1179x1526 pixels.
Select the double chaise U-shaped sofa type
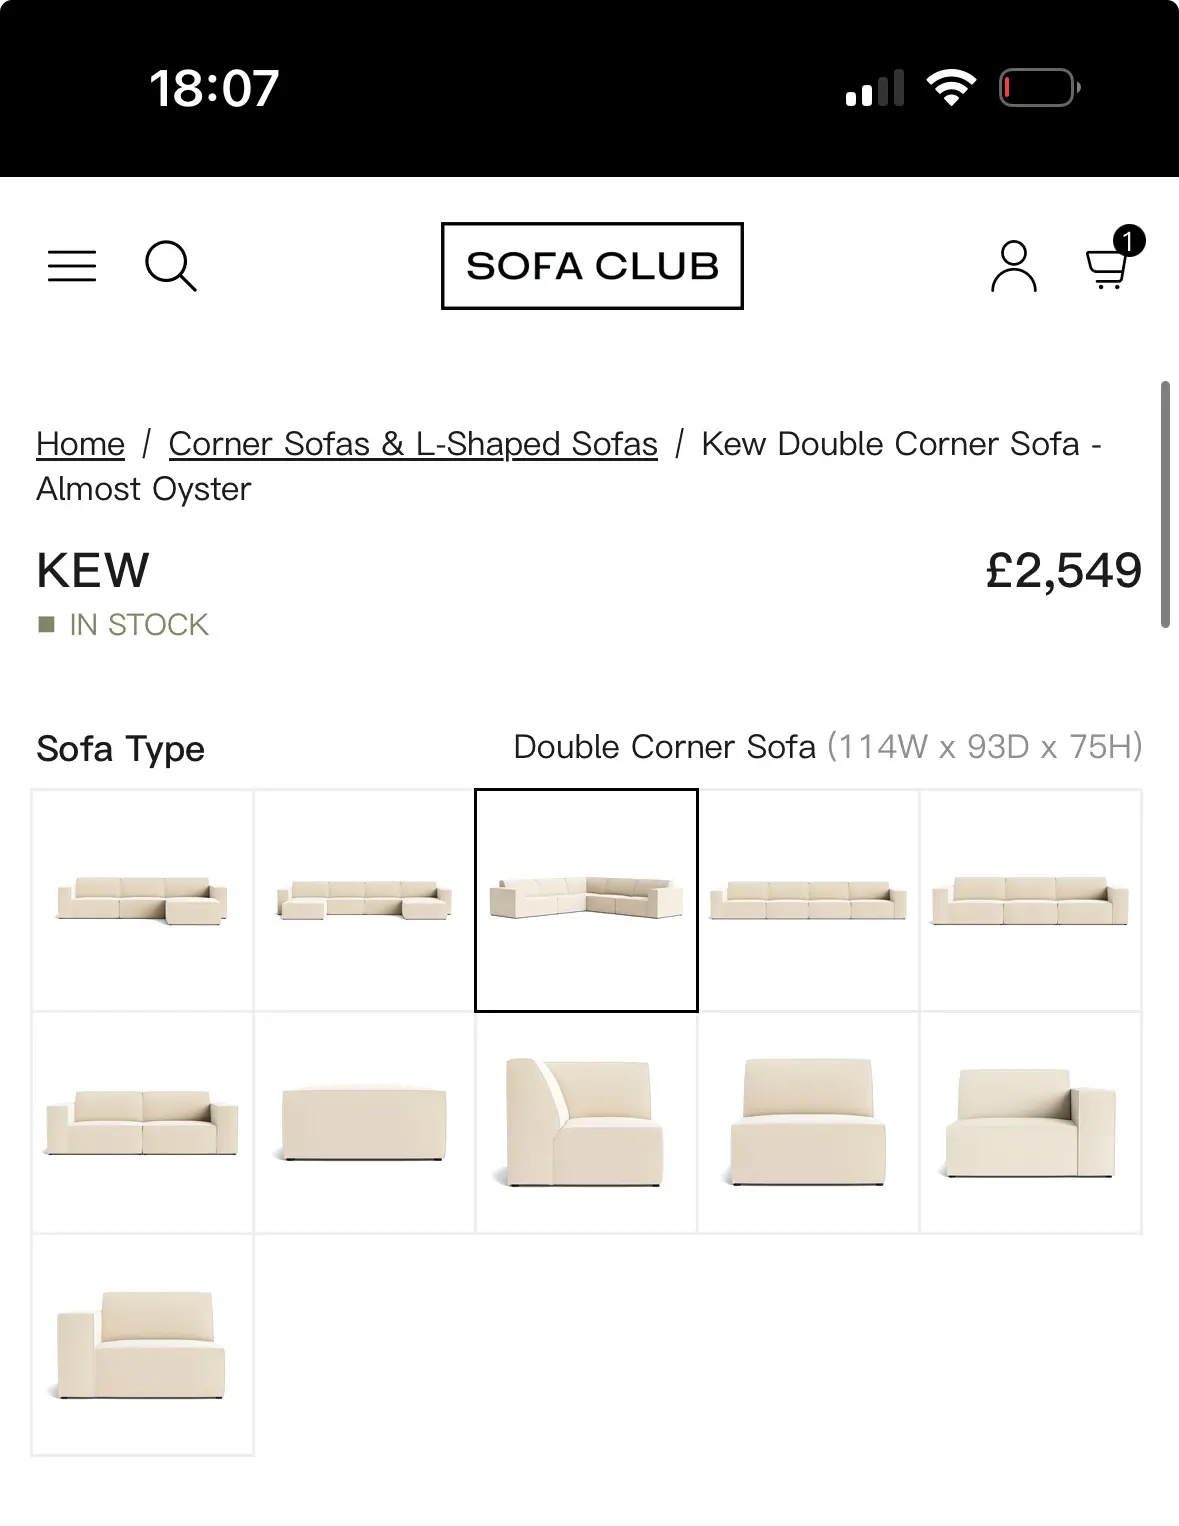(x=364, y=900)
